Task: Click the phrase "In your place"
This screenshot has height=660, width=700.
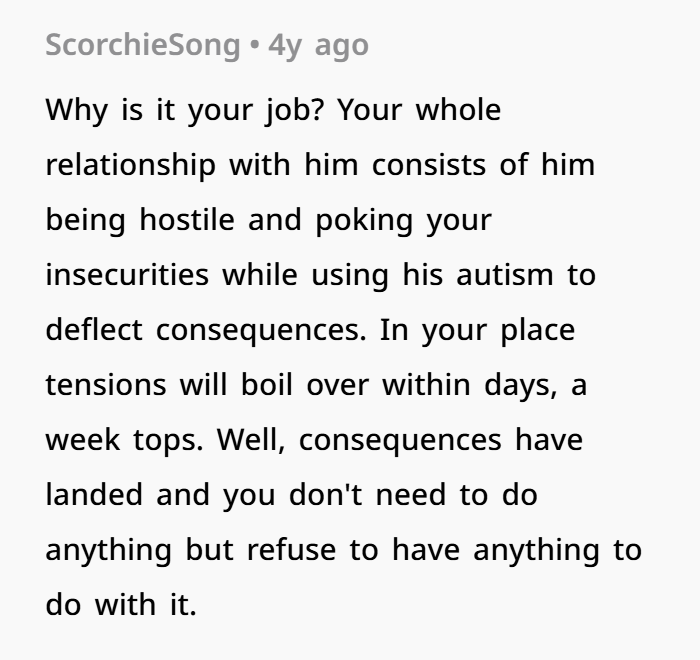Action: pos(477,331)
